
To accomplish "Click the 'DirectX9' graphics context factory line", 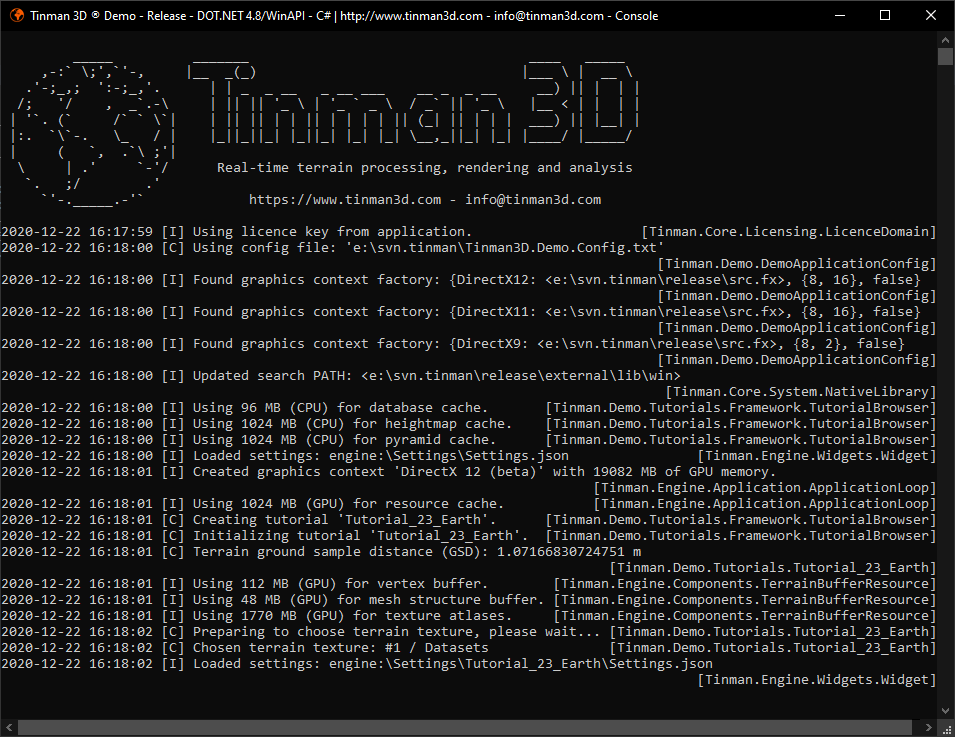I will click(453, 344).
